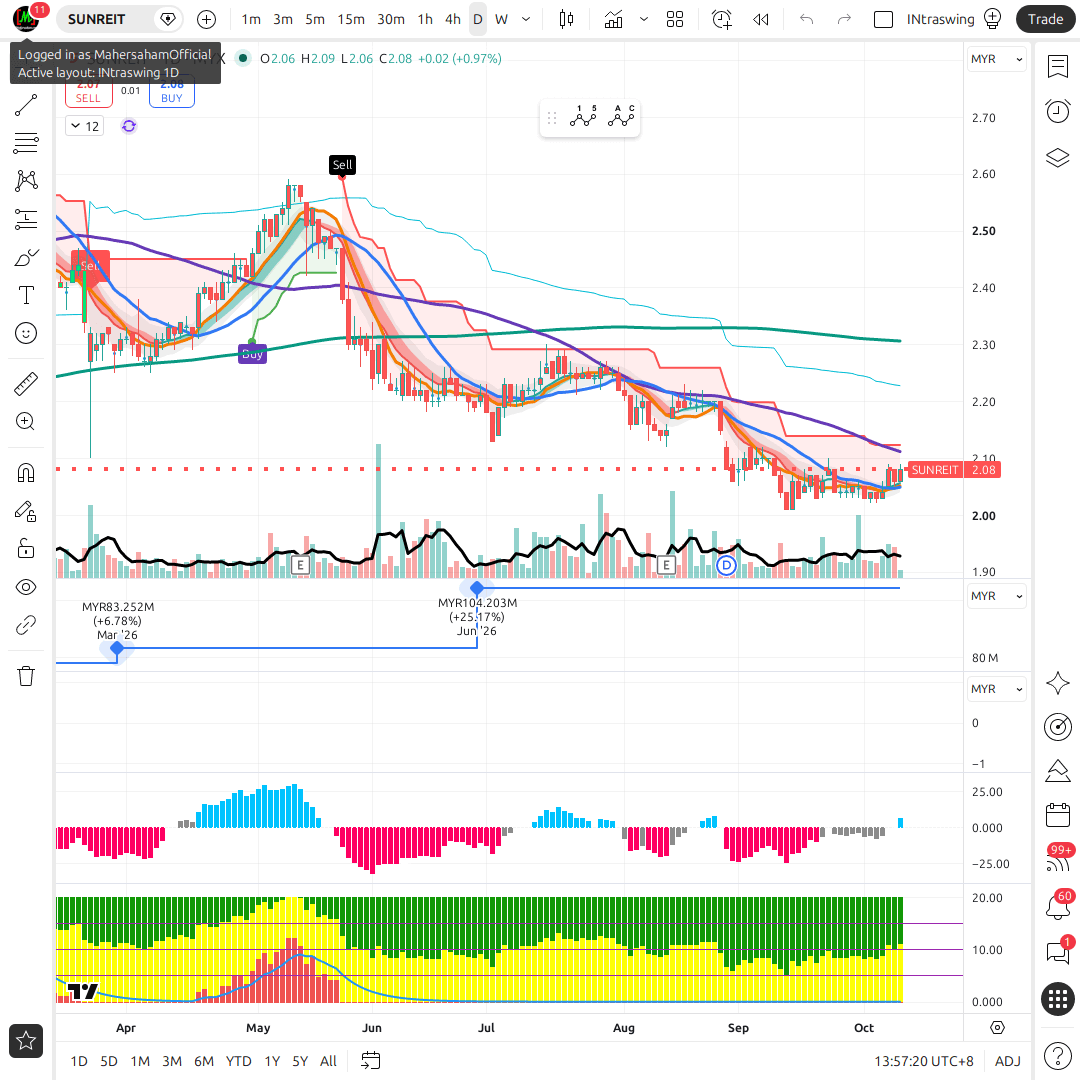
Task: Open the MYR currency dropdown on price scale
Action: 996,59
